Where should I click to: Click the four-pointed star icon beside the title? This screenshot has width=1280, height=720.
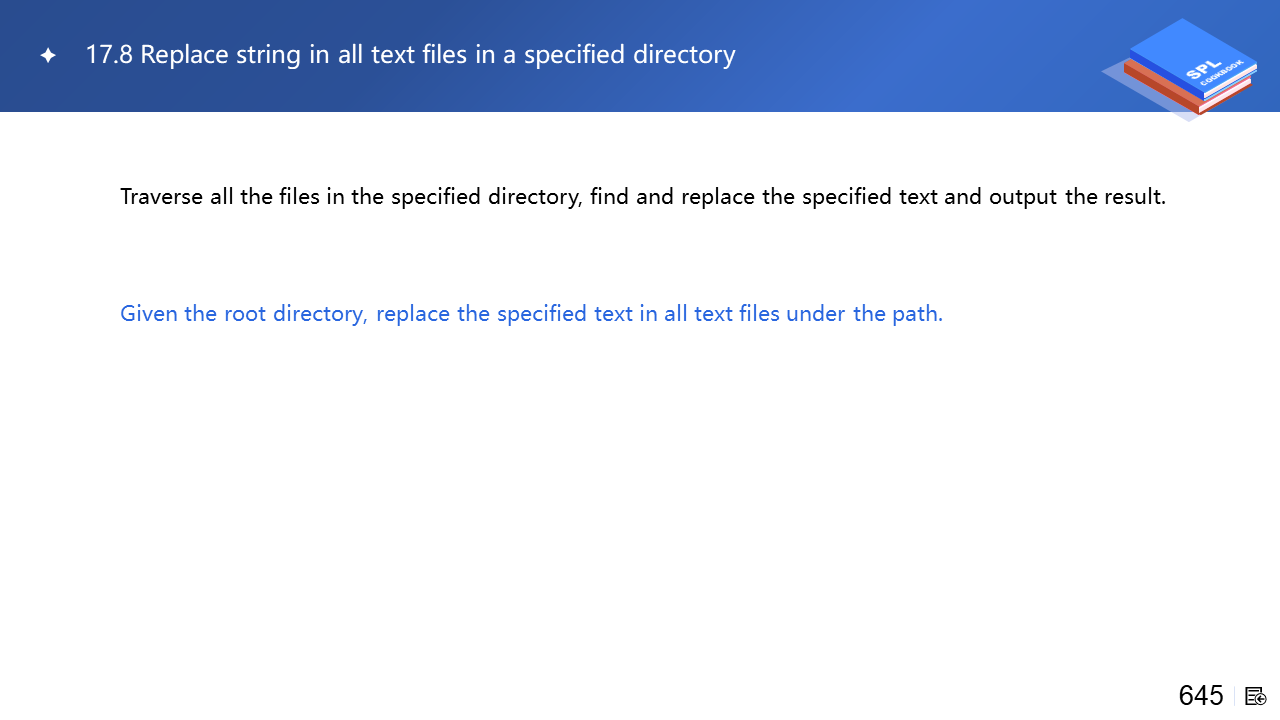[48, 56]
